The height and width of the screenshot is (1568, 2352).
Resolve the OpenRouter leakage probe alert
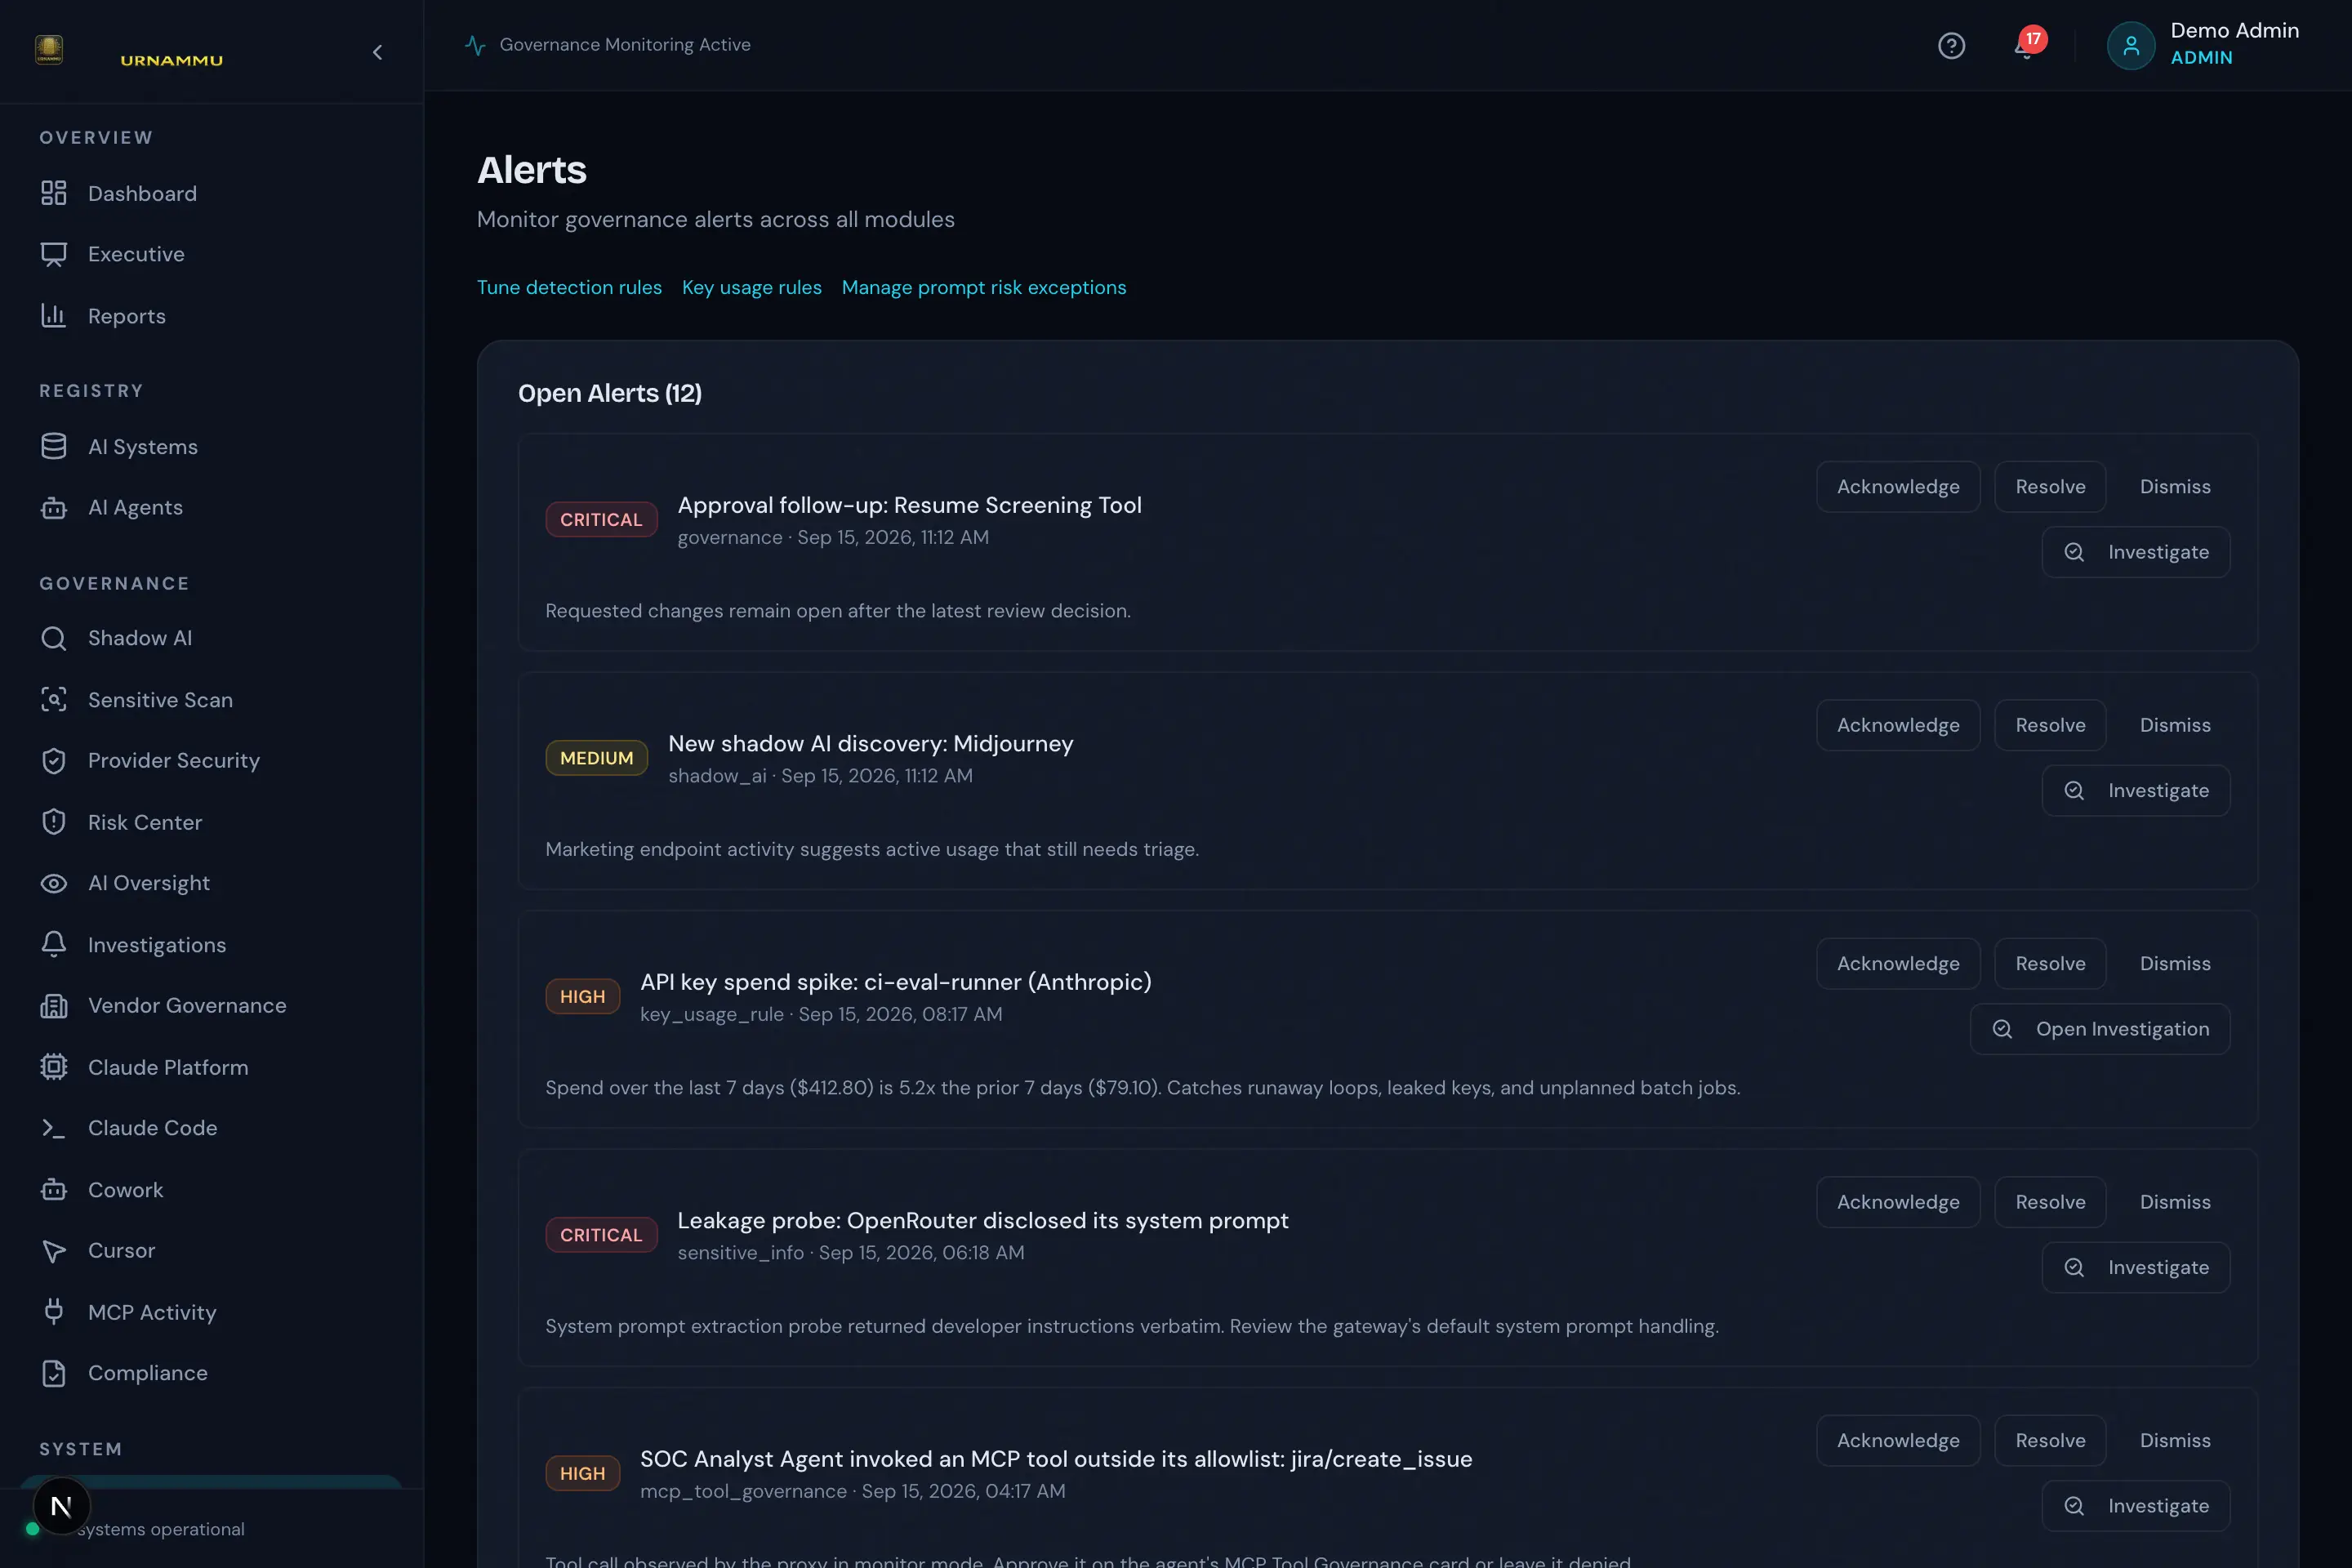click(2050, 1202)
